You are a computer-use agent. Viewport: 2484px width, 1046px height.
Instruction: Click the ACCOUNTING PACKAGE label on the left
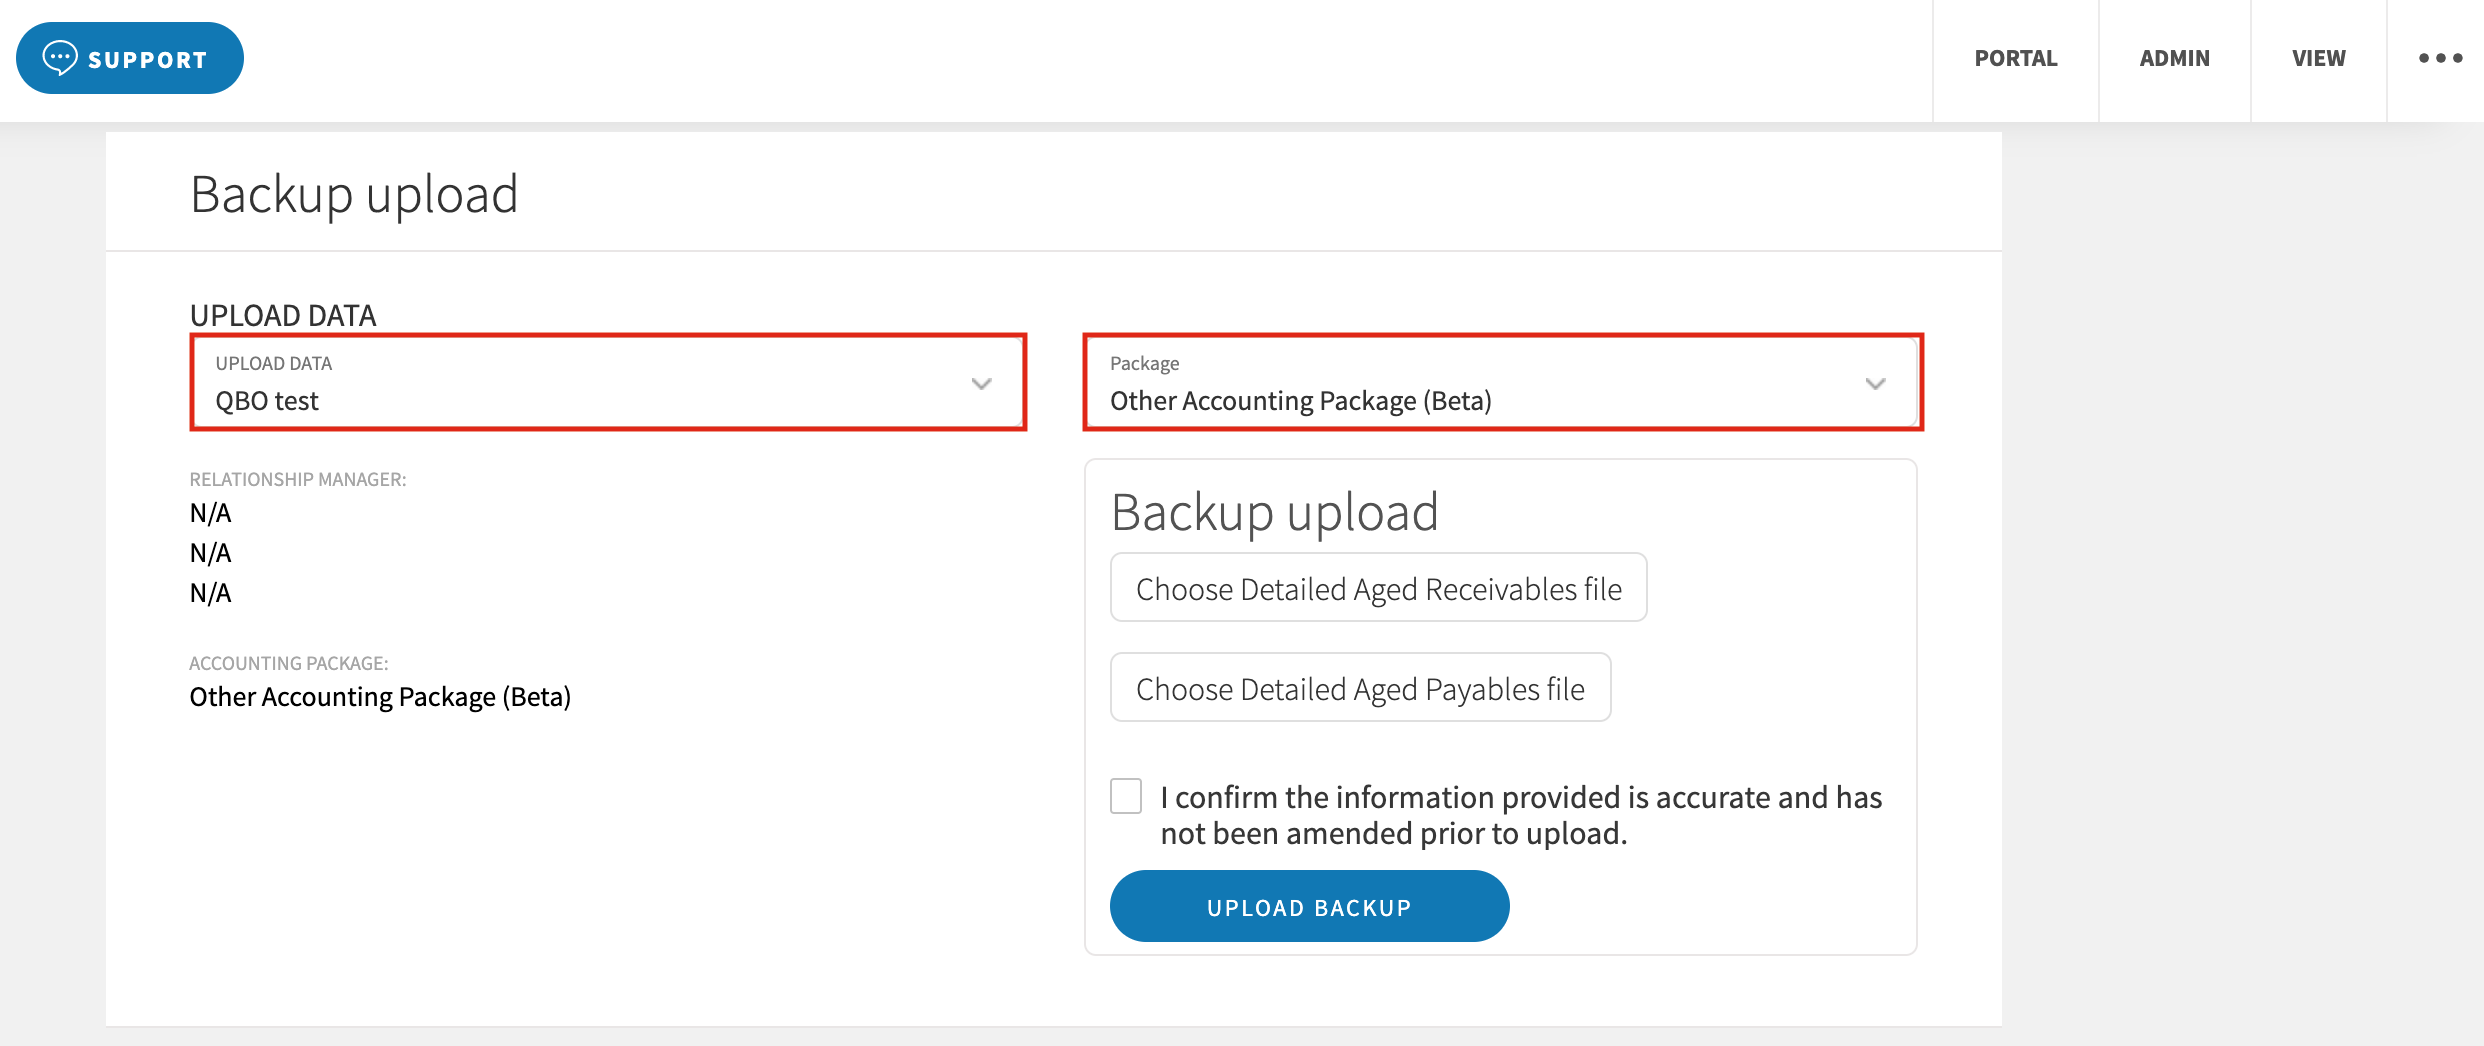pyautogui.click(x=289, y=663)
